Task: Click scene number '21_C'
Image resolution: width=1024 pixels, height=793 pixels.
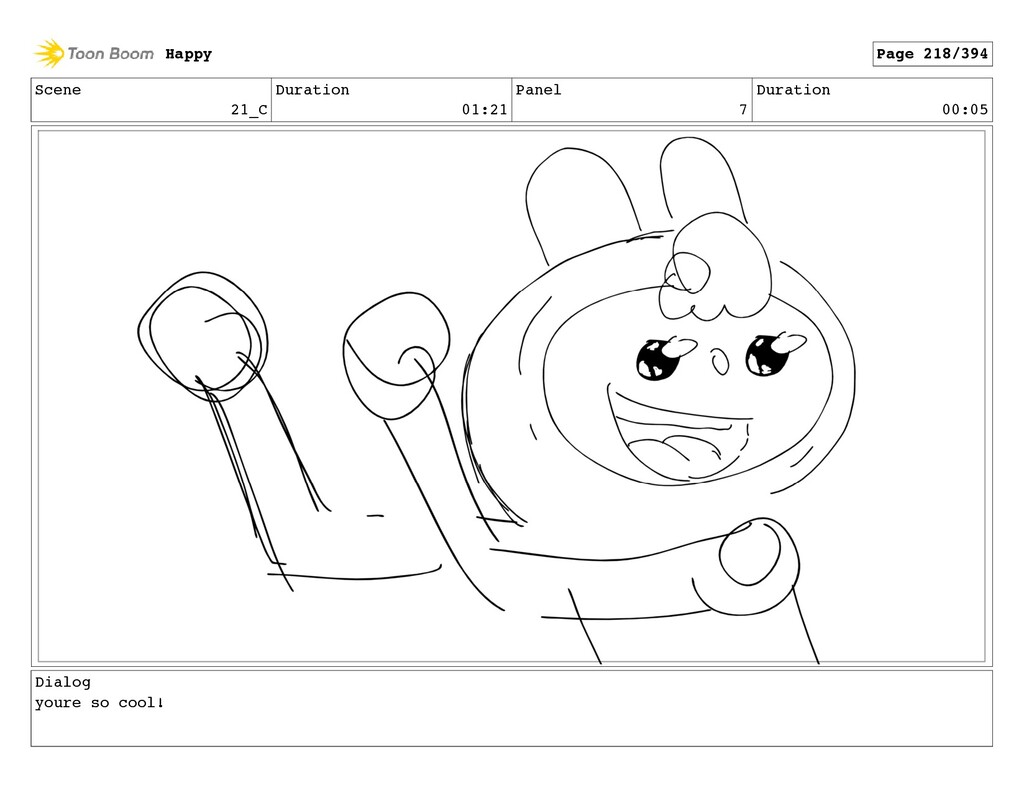Action: pos(249,110)
